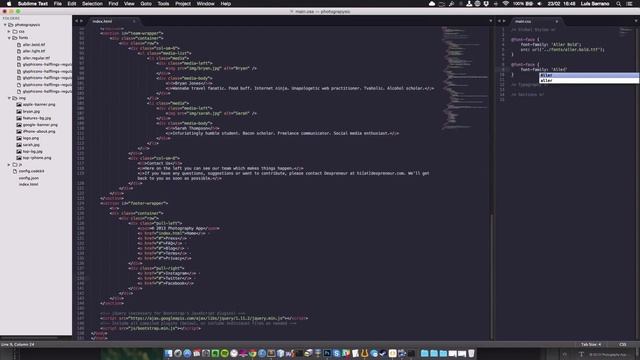Open the Apple menu
This screenshot has height=360, width=640.
pyautogui.click(x=9, y=4)
